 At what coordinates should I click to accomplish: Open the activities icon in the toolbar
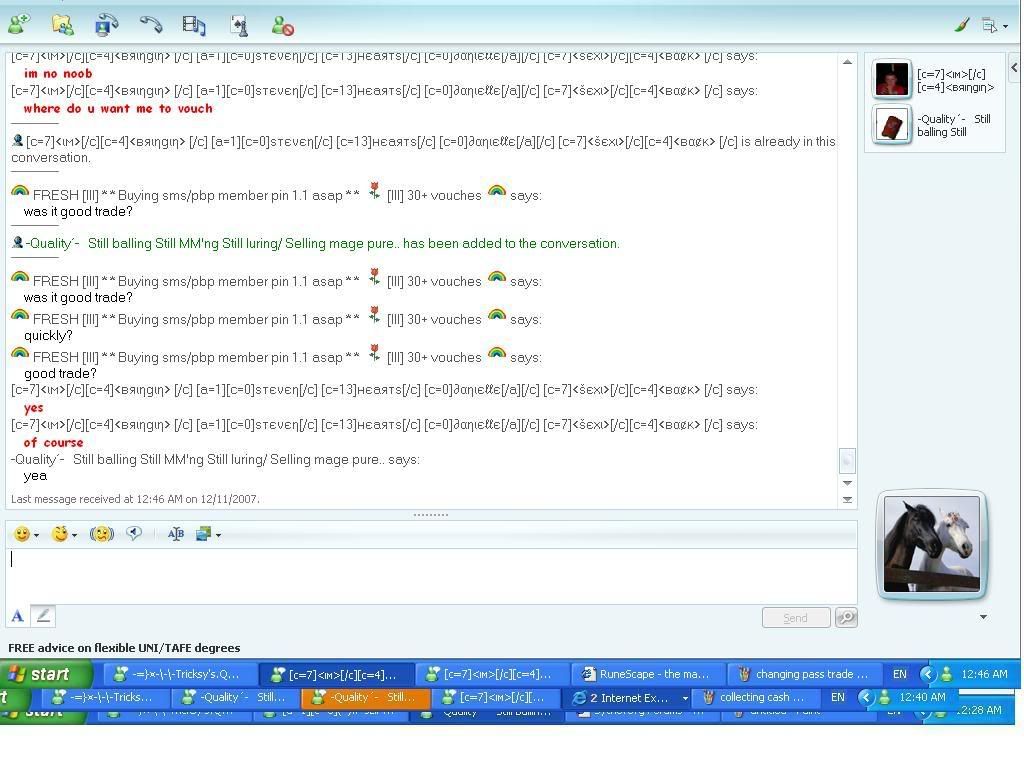click(194, 25)
